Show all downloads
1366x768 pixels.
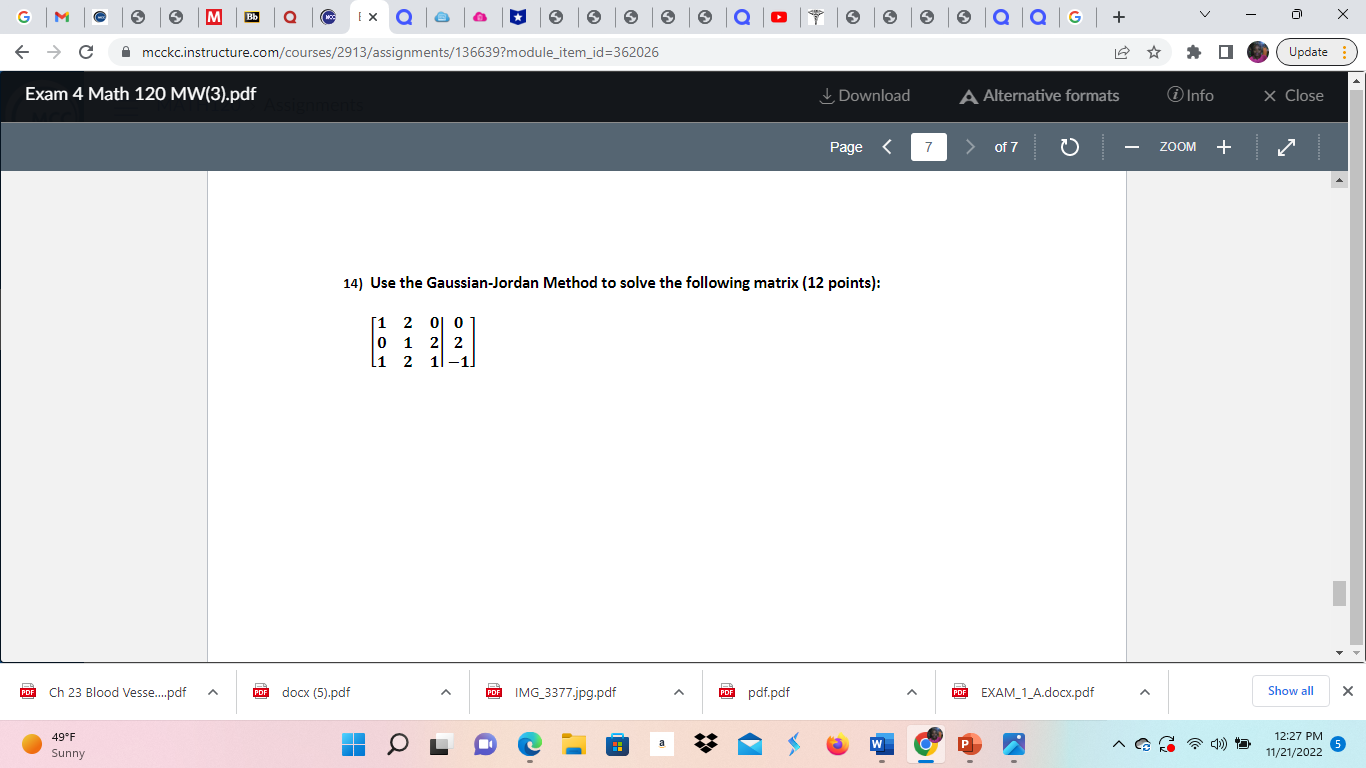pyautogui.click(x=1291, y=691)
